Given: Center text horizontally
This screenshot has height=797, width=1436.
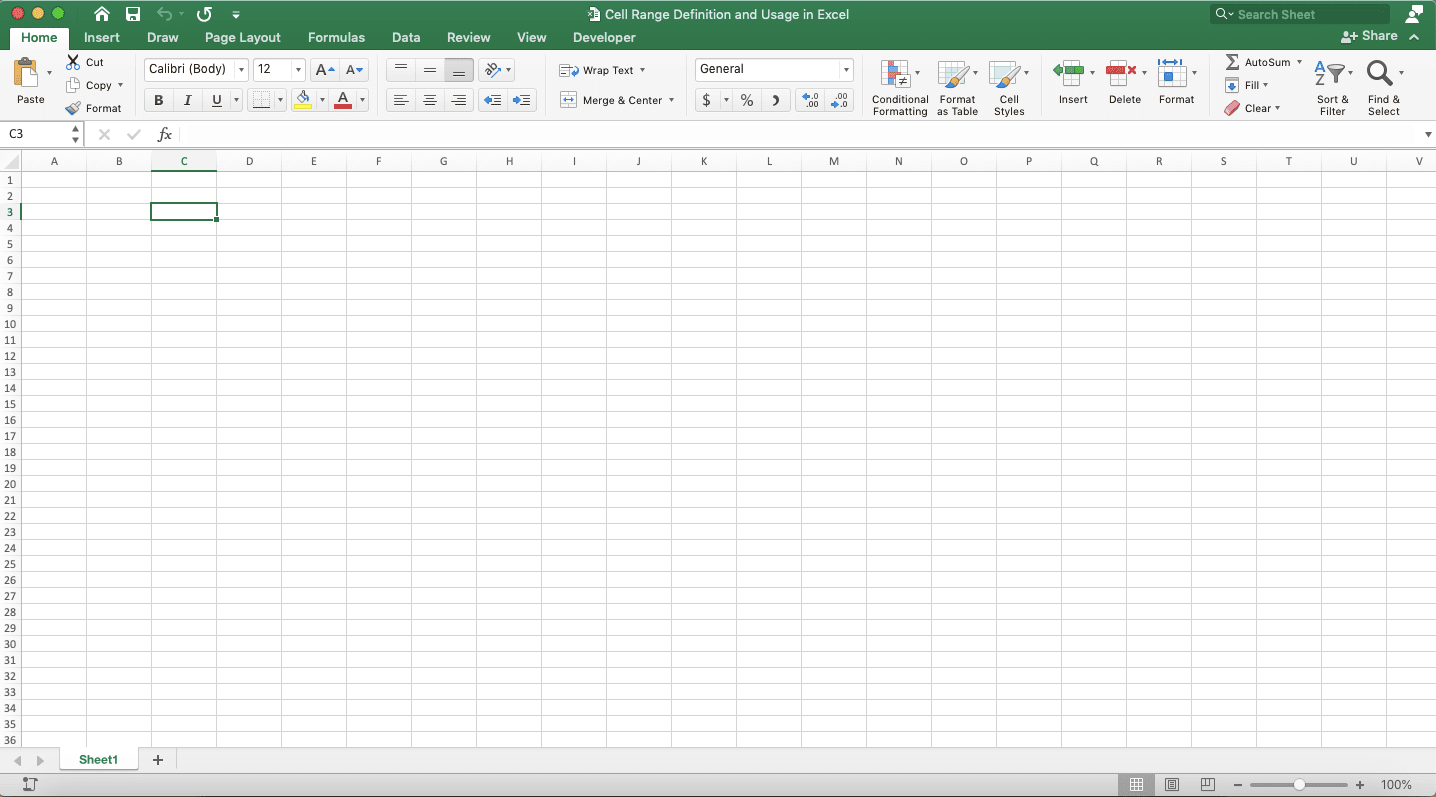Looking at the screenshot, I should point(430,100).
